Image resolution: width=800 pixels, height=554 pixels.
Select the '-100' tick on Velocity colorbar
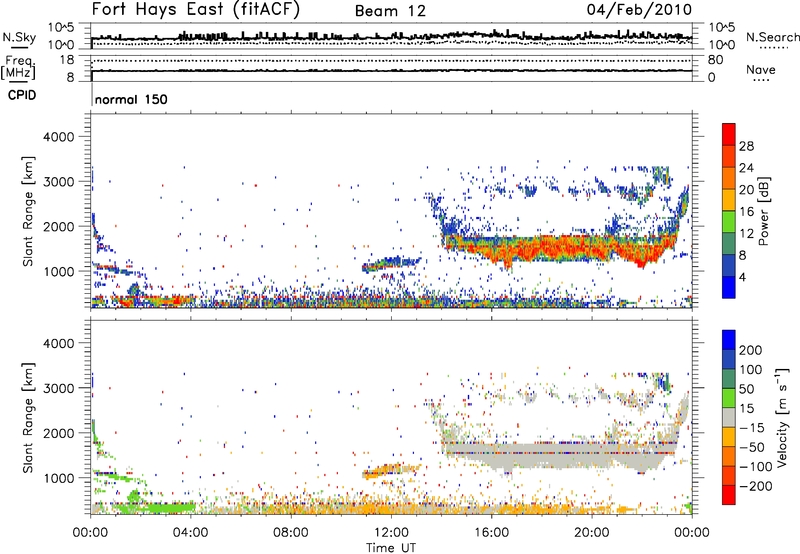pyautogui.click(x=756, y=467)
